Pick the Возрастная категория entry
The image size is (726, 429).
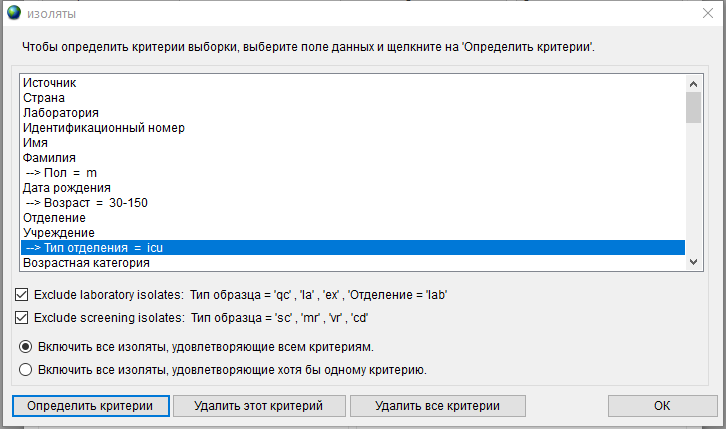(x=353, y=263)
